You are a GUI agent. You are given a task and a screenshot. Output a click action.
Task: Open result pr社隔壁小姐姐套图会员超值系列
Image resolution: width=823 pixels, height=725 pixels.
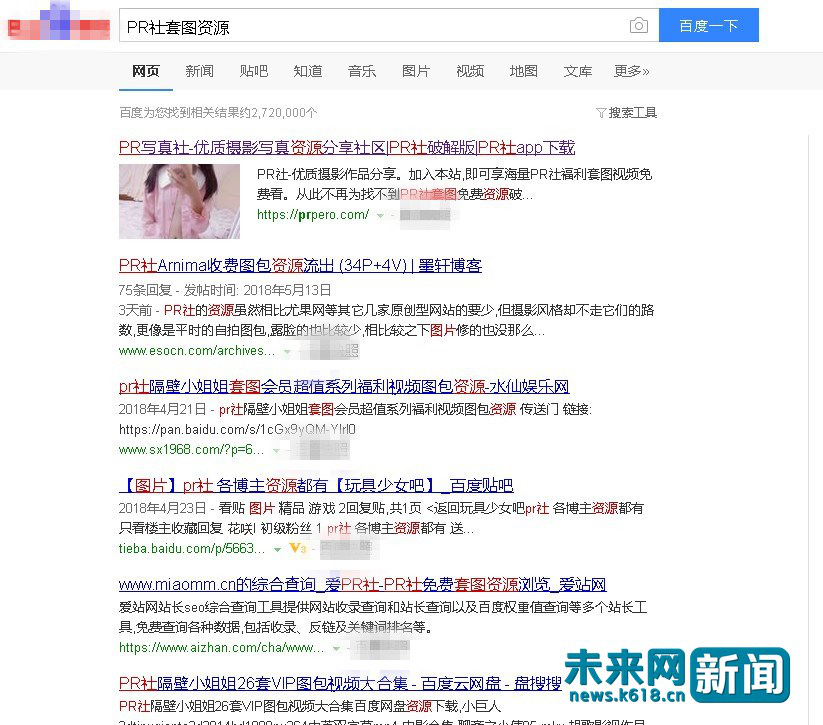coord(344,387)
